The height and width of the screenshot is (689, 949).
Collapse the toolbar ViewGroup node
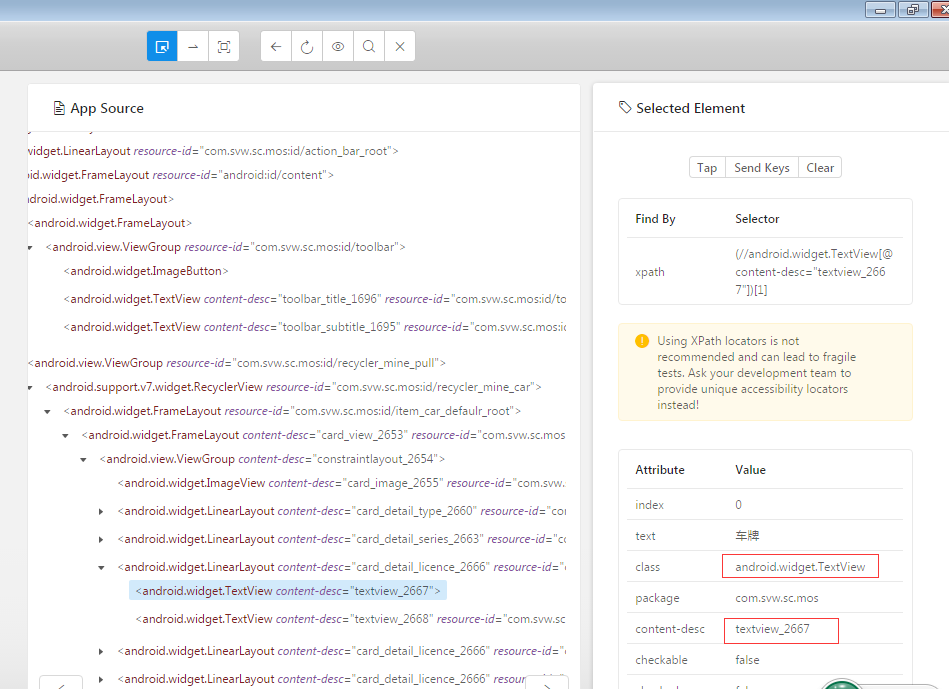30,248
